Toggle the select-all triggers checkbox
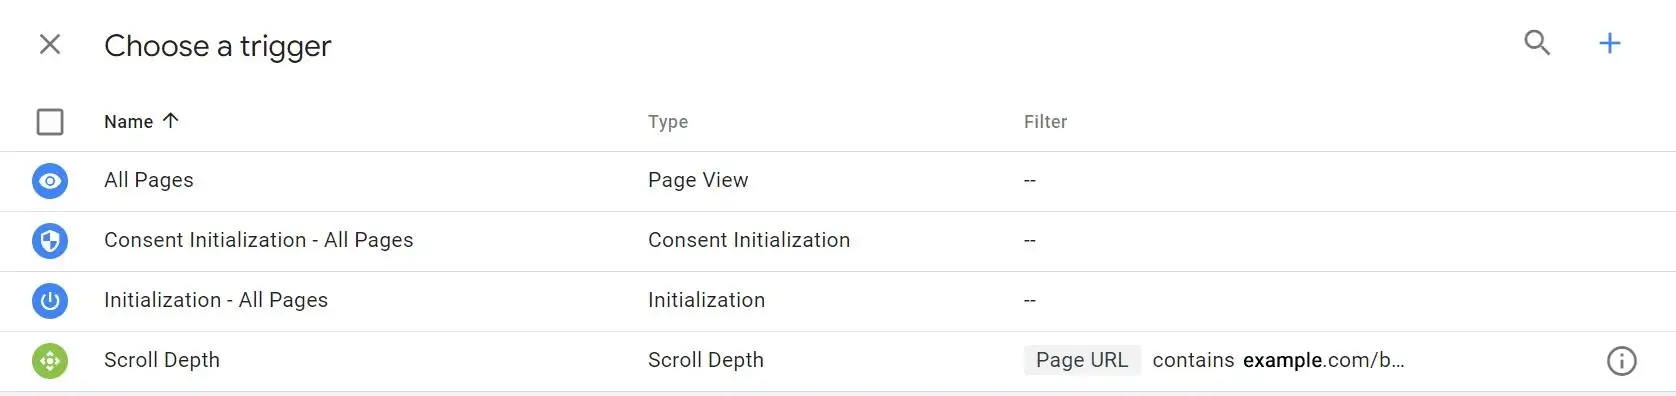Screen dimensions: 1676x396 (50, 122)
